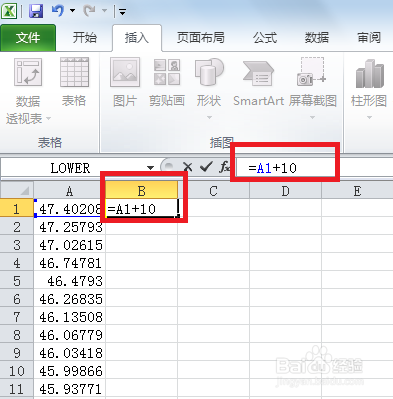Insert a 图片 picture
Viewport: 393px width, 399px height.
(x=125, y=82)
